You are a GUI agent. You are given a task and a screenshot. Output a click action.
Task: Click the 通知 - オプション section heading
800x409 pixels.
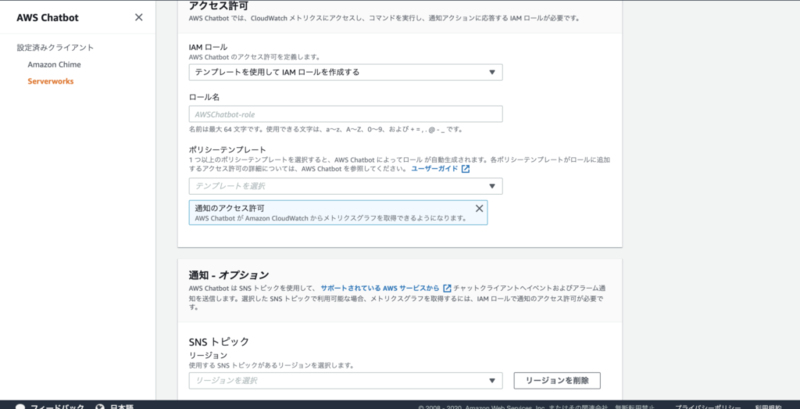coord(229,275)
